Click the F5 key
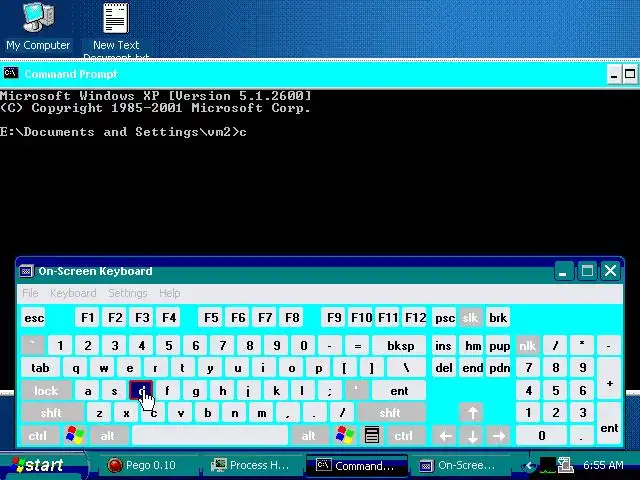 point(211,318)
